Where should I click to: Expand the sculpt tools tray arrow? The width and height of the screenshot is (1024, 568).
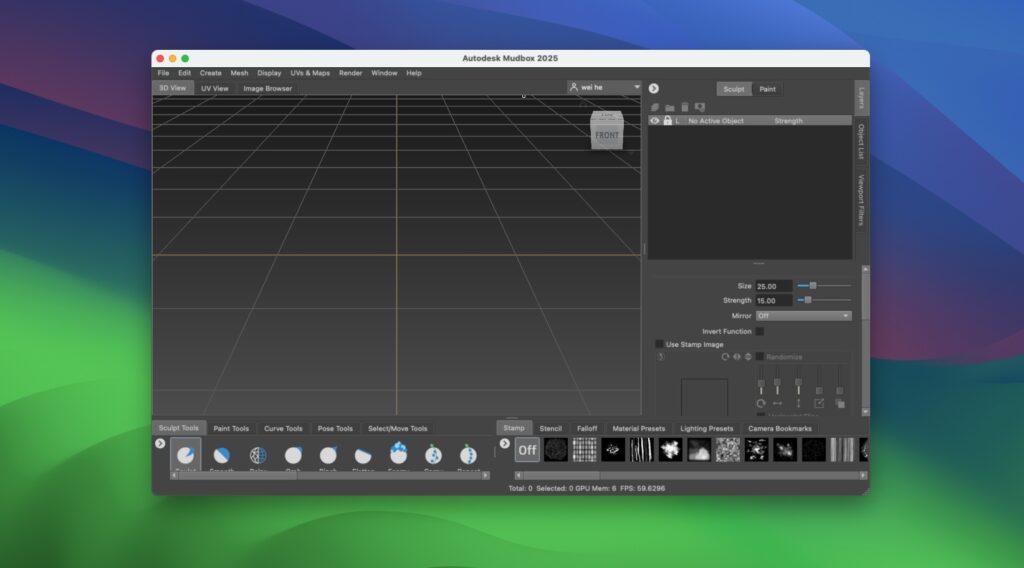160,443
